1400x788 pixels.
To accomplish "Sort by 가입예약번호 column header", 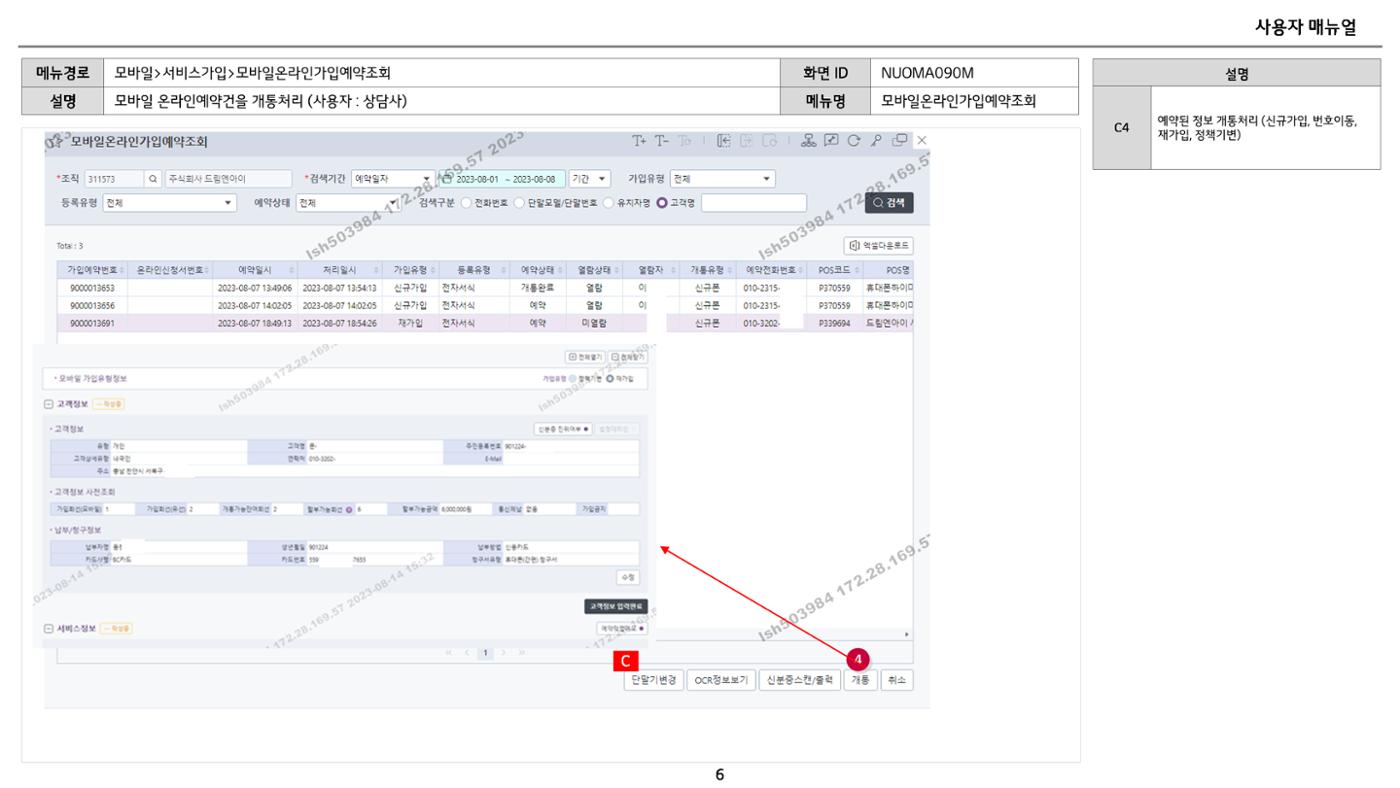I will (90, 270).
